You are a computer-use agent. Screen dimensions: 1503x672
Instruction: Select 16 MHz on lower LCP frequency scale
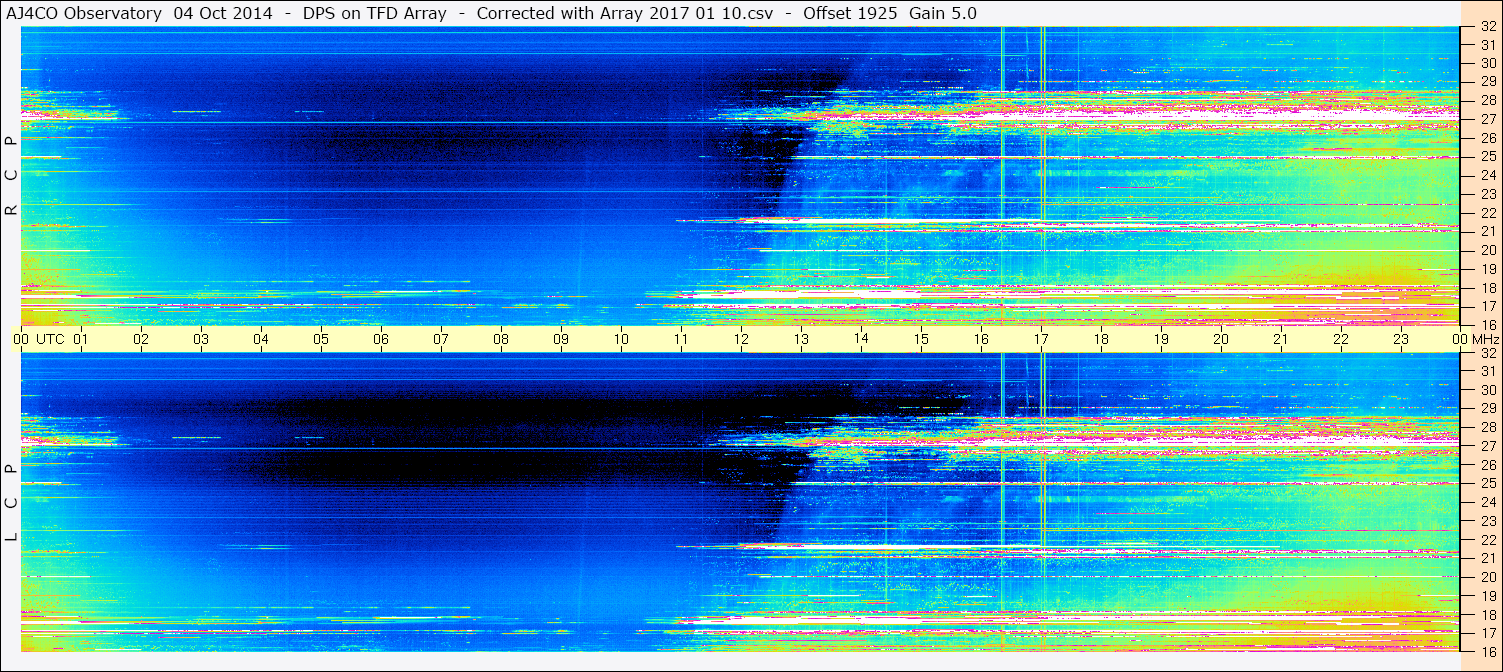[1487, 651]
